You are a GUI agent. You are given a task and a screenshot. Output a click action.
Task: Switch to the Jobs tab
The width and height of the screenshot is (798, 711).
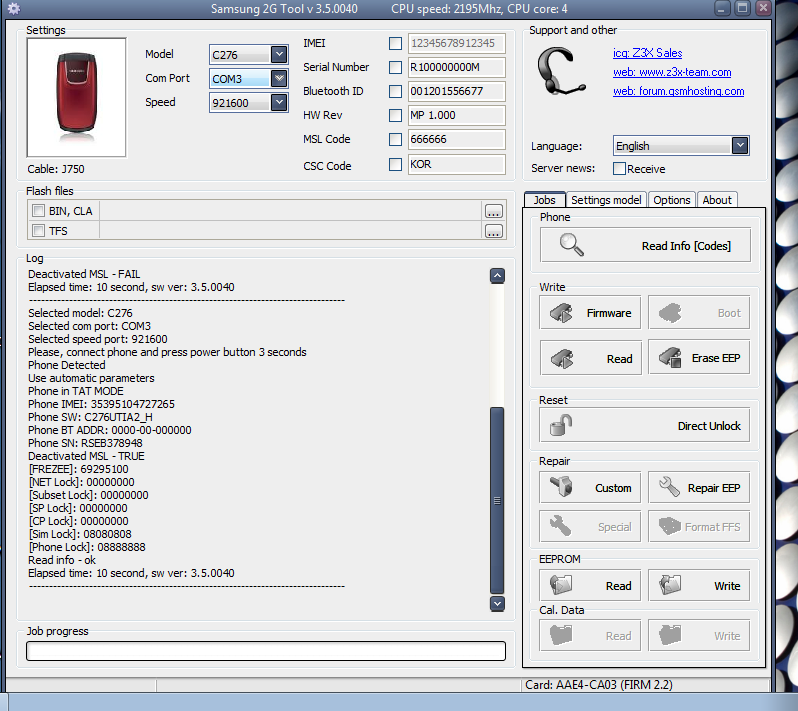click(x=545, y=200)
